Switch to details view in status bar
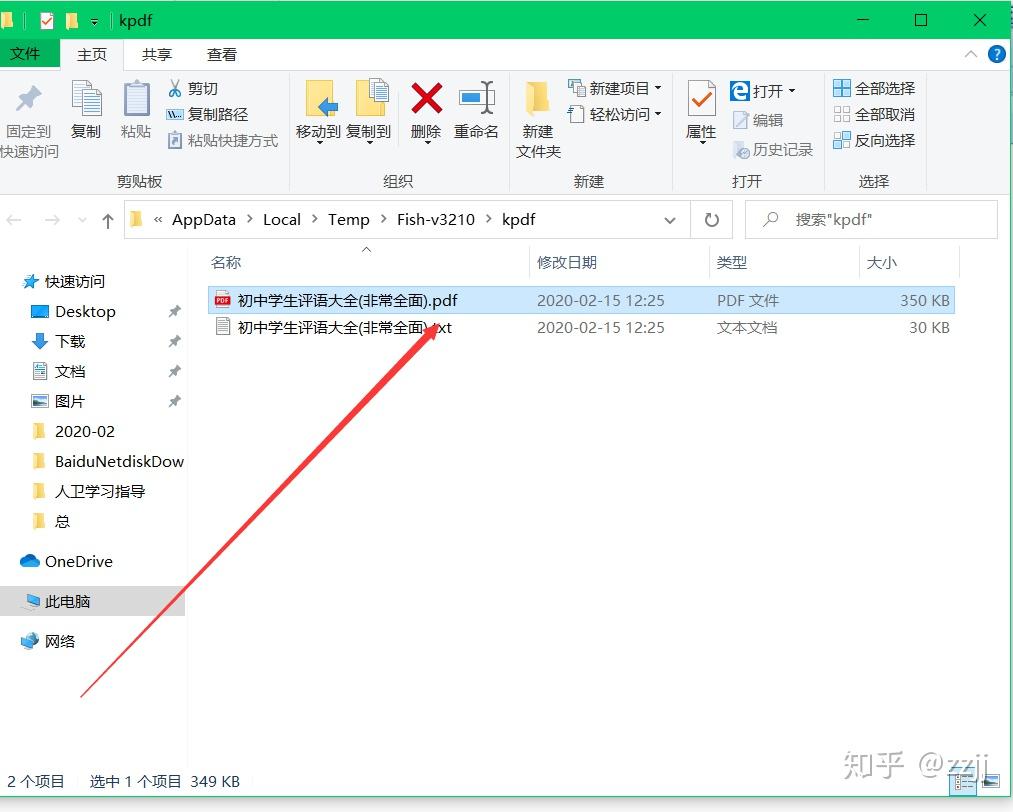This screenshot has height=812, width=1013. point(964,783)
